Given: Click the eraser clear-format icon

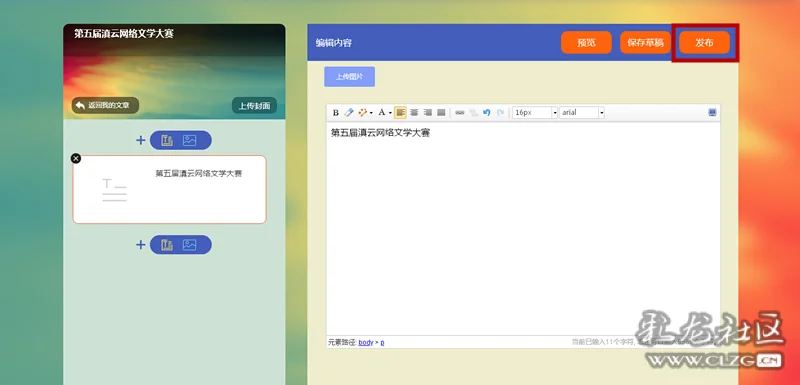Looking at the screenshot, I should click(348, 113).
